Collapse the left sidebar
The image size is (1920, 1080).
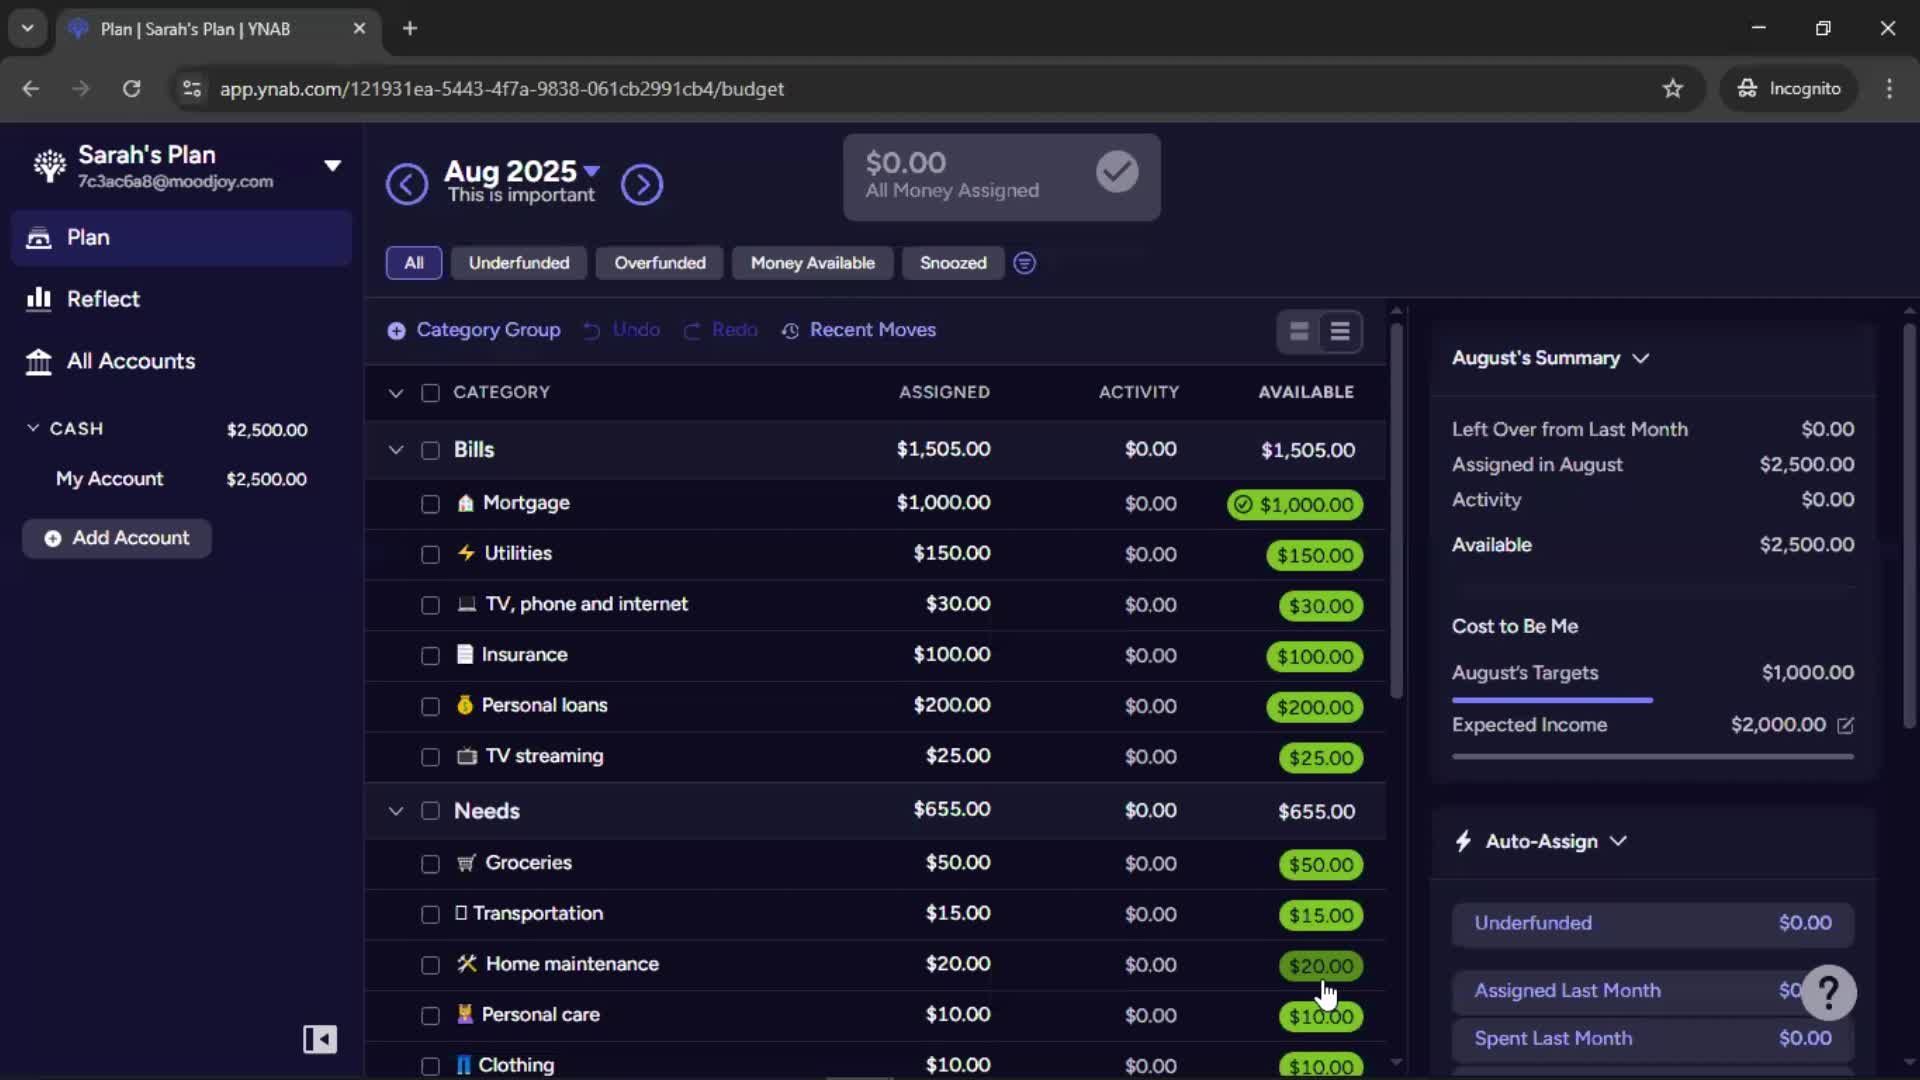320,1039
